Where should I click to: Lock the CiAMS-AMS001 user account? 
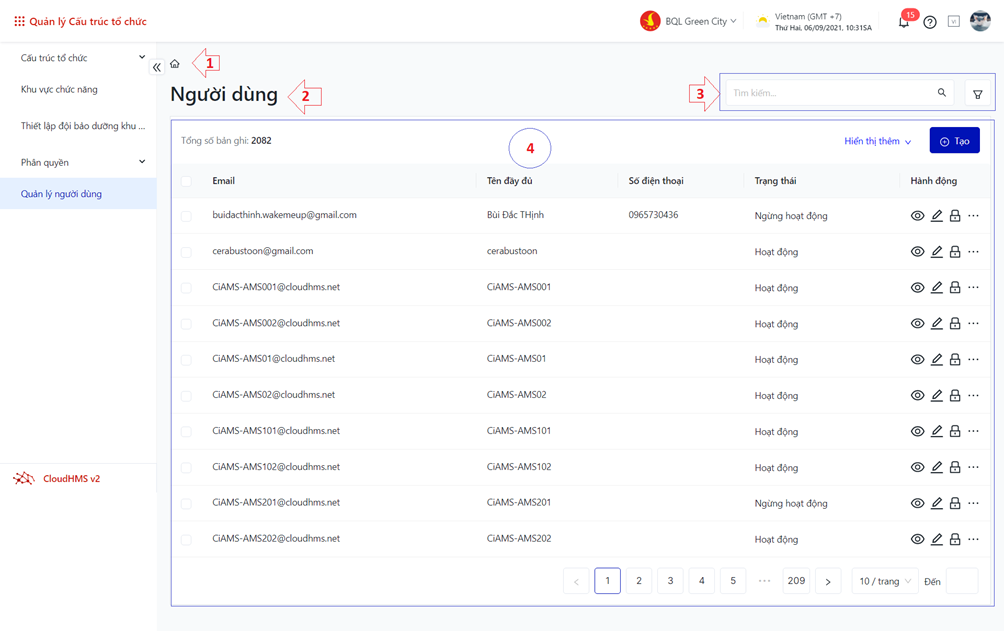(955, 288)
